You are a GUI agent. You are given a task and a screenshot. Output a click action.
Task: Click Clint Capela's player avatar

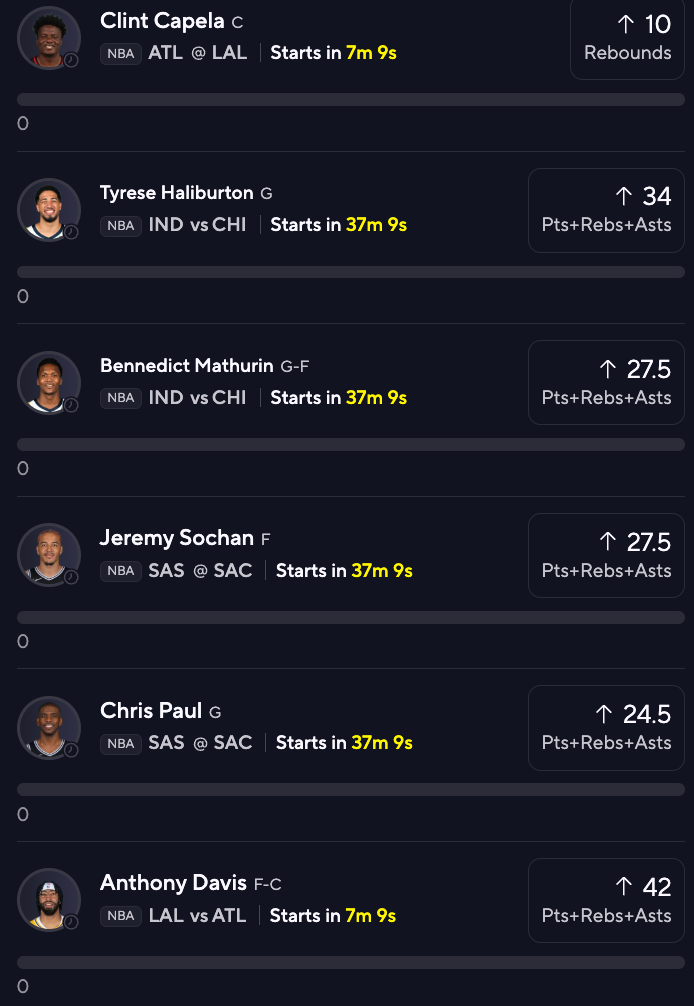[49, 37]
